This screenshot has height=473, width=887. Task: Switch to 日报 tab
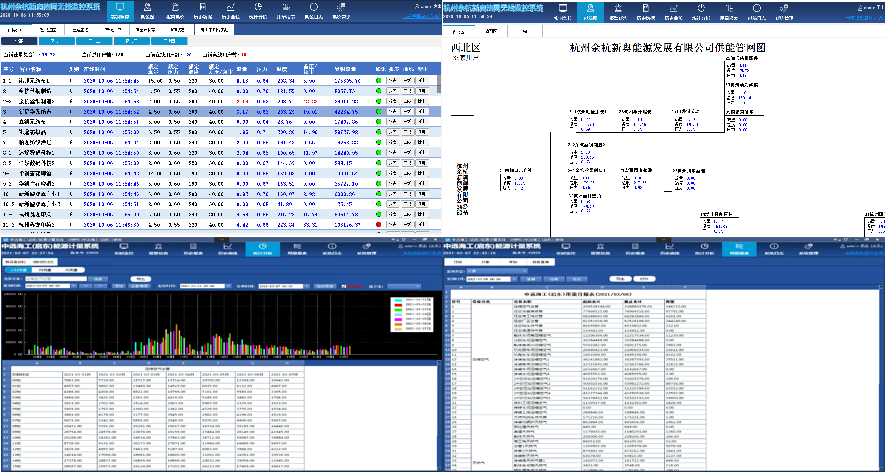[x=458, y=262]
